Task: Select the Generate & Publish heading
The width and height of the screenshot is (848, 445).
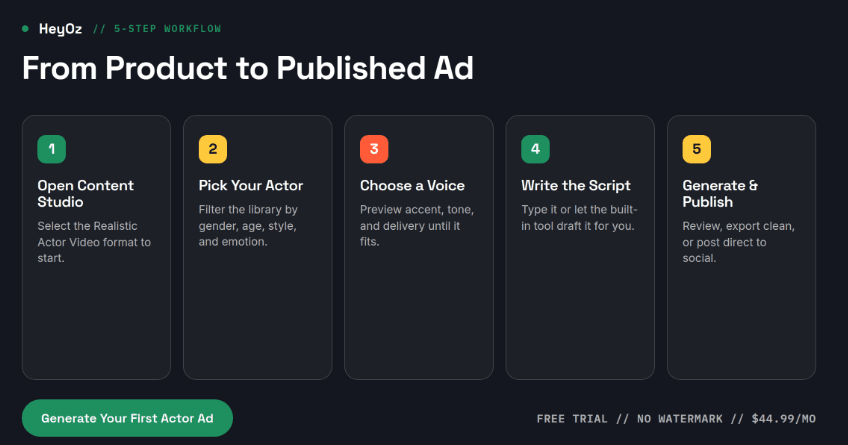Action: pyautogui.click(x=720, y=194)
